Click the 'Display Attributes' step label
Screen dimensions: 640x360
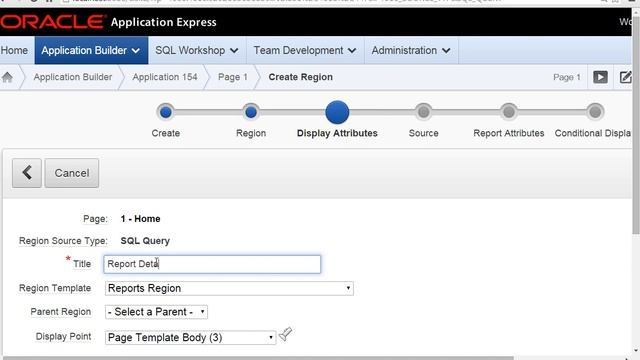[337, 133]
